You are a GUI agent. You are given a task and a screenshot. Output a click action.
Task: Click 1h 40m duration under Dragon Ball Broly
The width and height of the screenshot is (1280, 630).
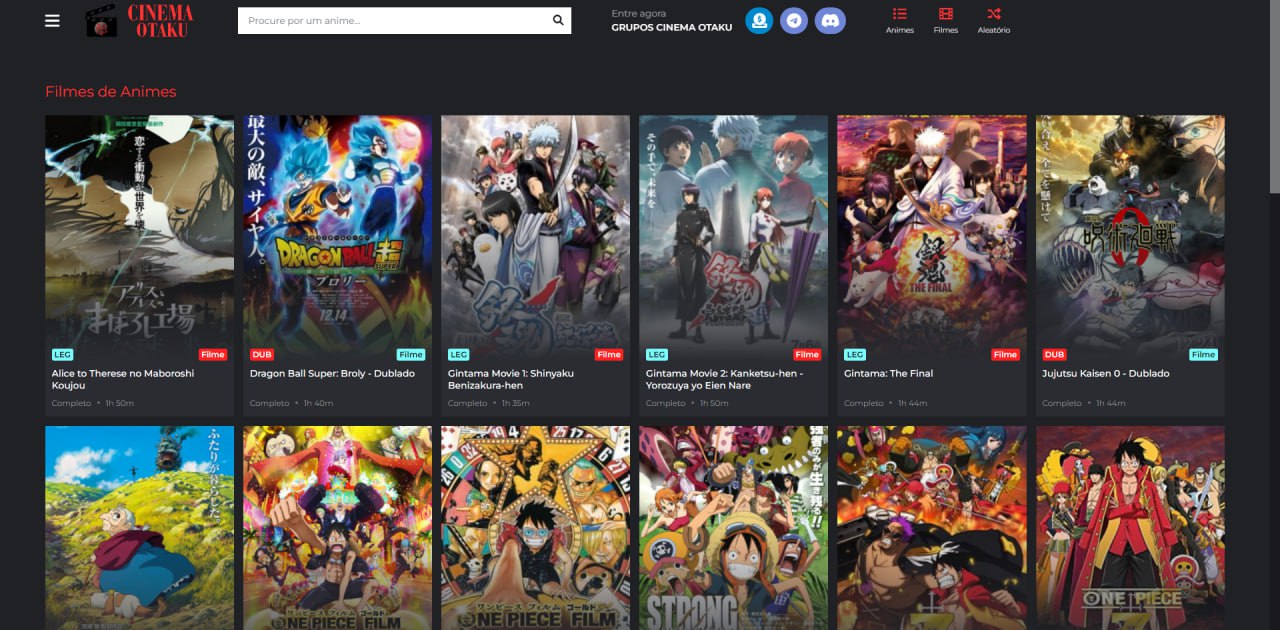319,403
